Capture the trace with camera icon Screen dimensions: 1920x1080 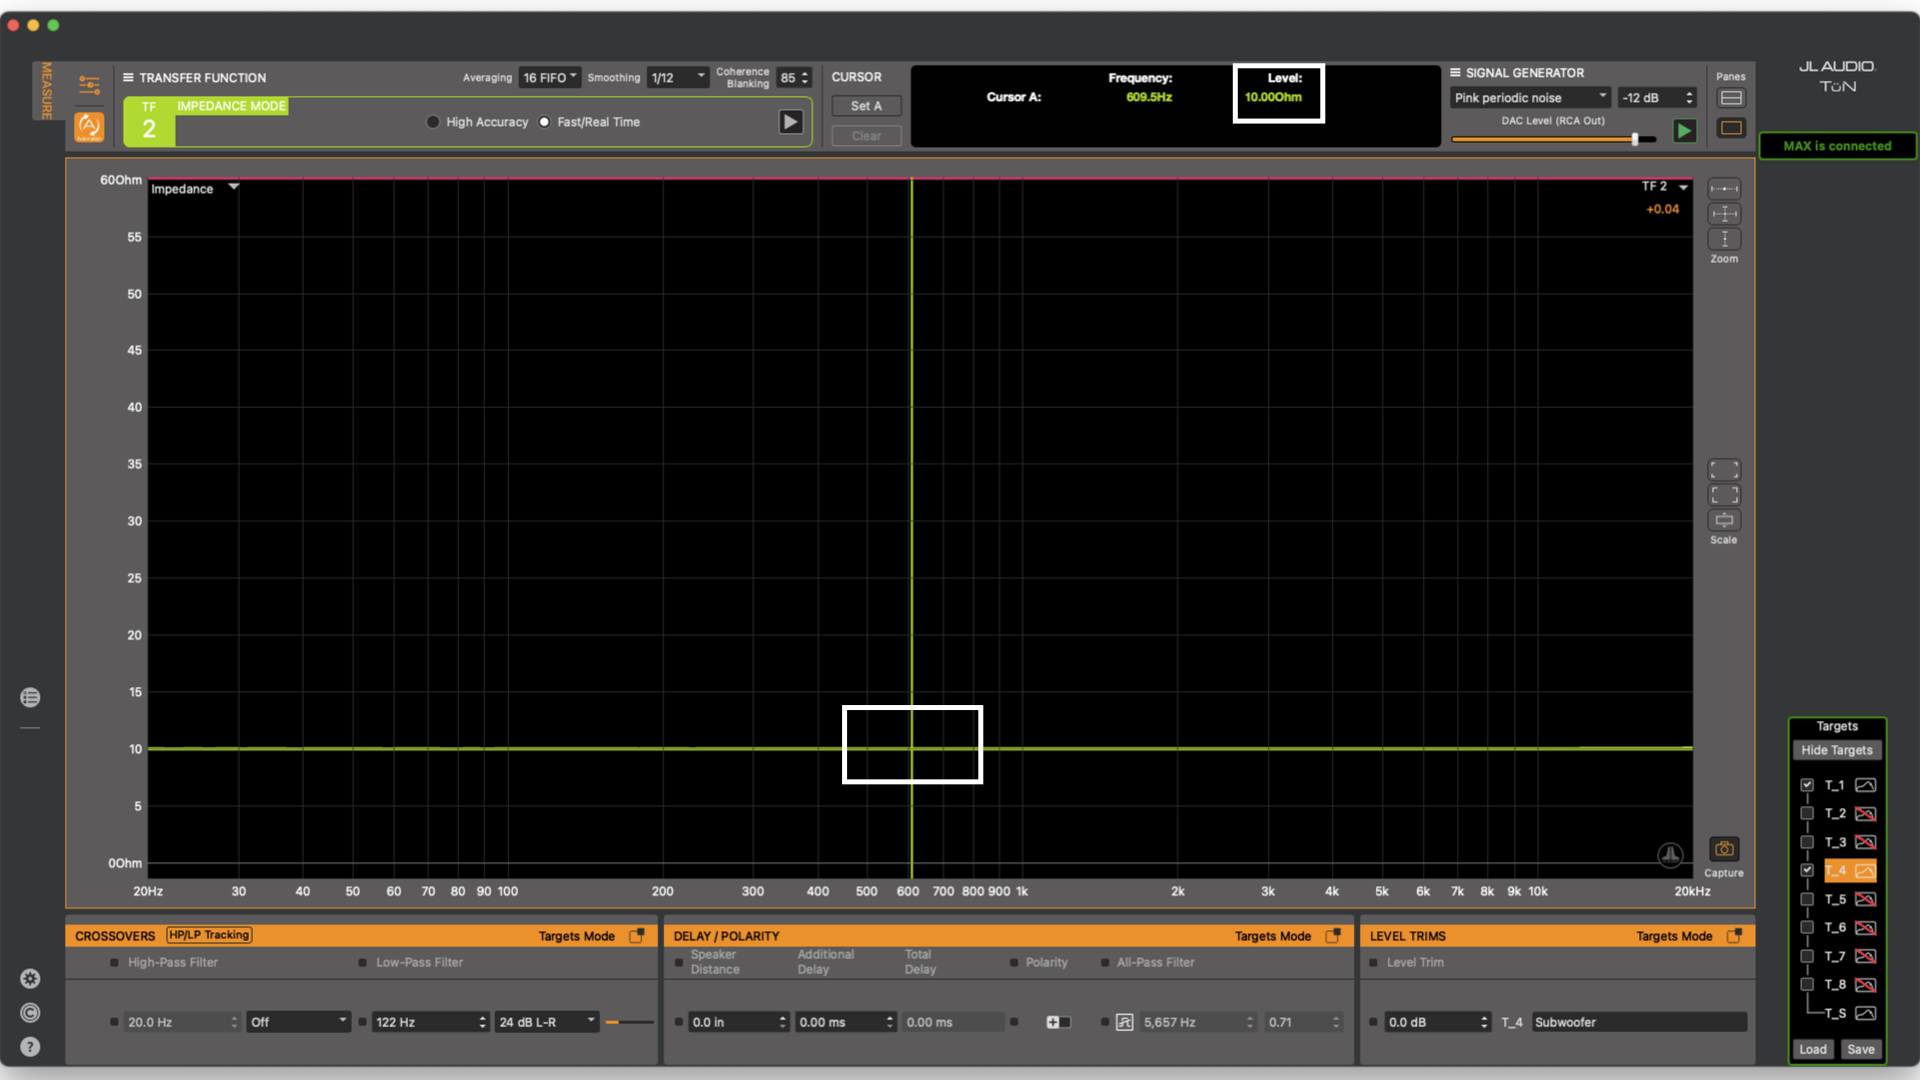pos(1724,849)
